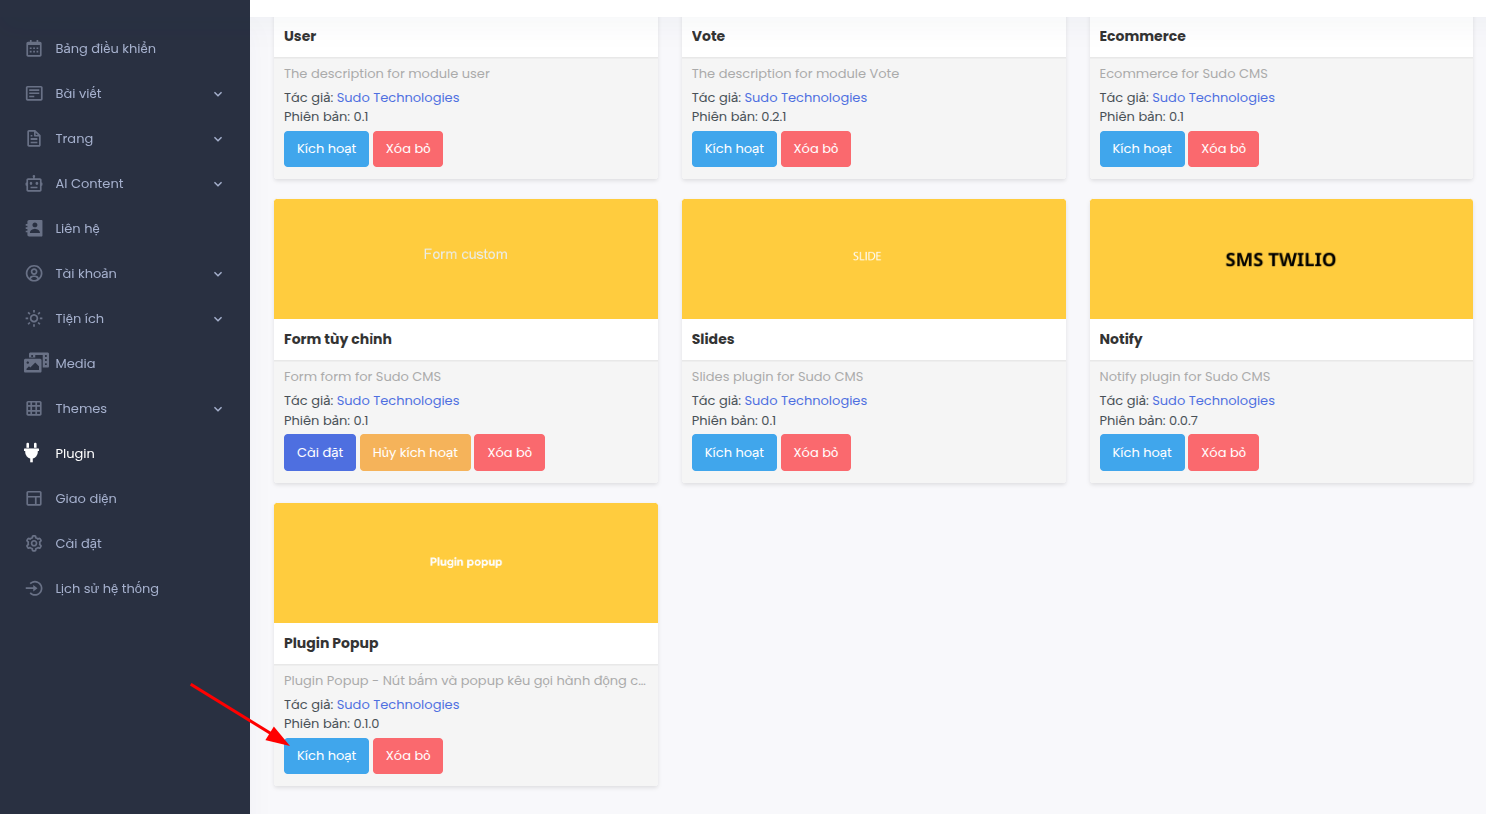Select the Plugin plug icon
Screen dimensions: 1486x814
pyautogui.click(x=32, y=453)
